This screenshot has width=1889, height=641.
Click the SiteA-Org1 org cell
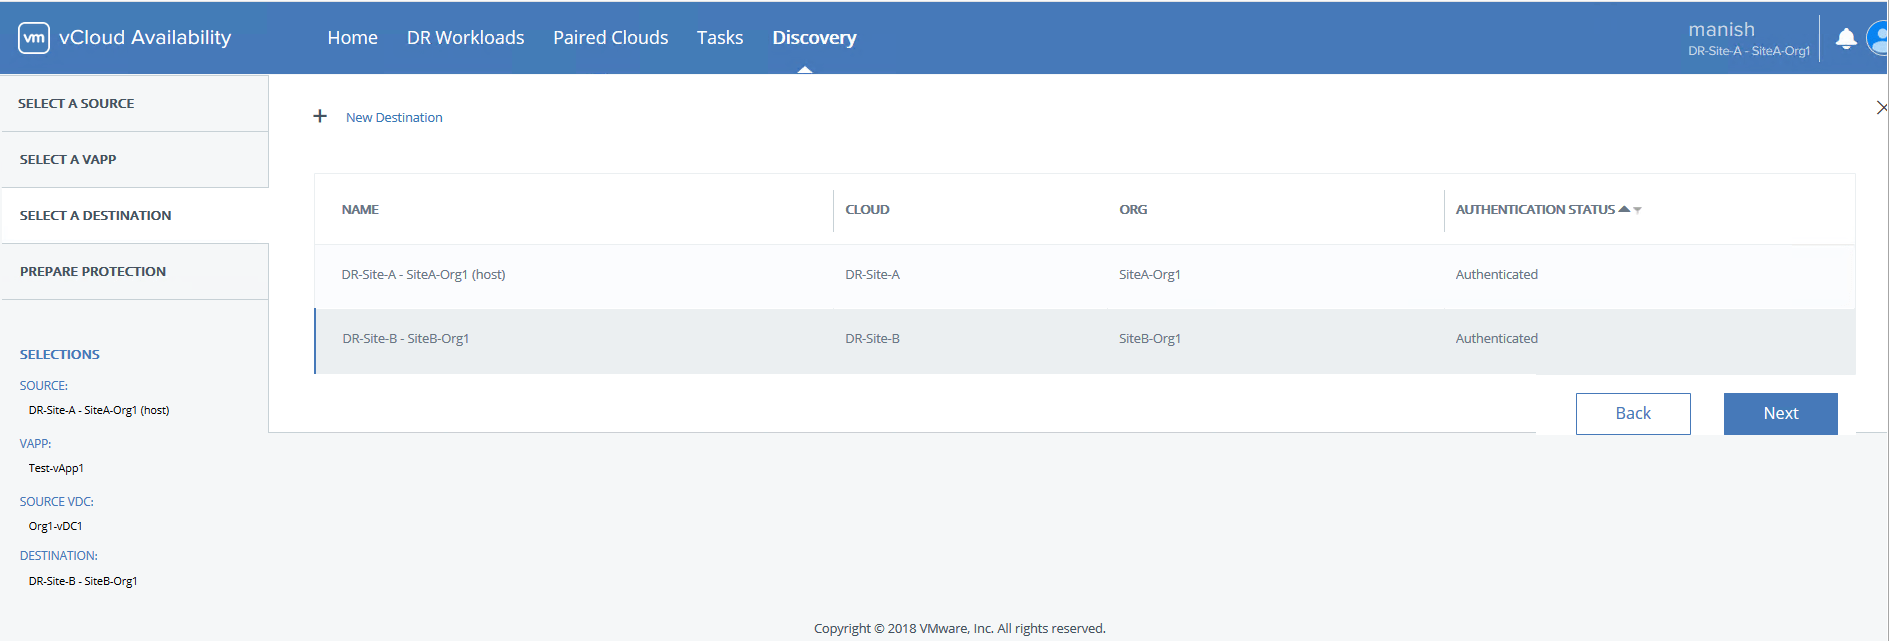click(x=1150, y=274)
